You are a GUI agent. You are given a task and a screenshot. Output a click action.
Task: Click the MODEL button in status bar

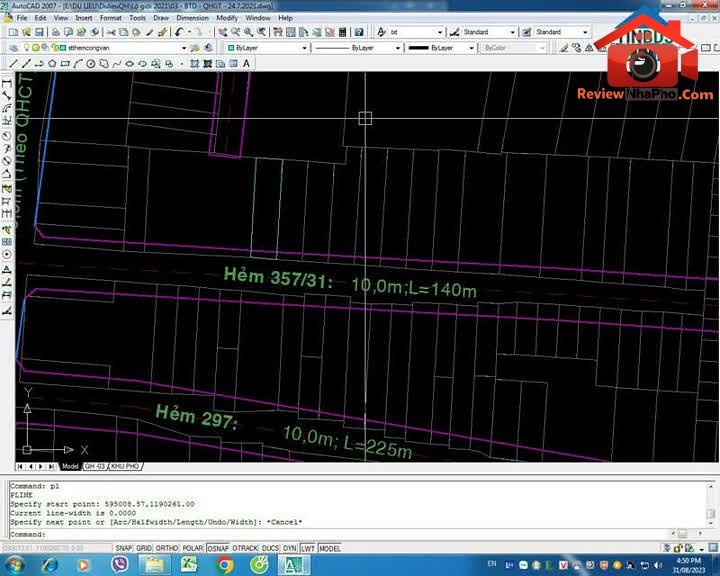click(x=330, y=548)
